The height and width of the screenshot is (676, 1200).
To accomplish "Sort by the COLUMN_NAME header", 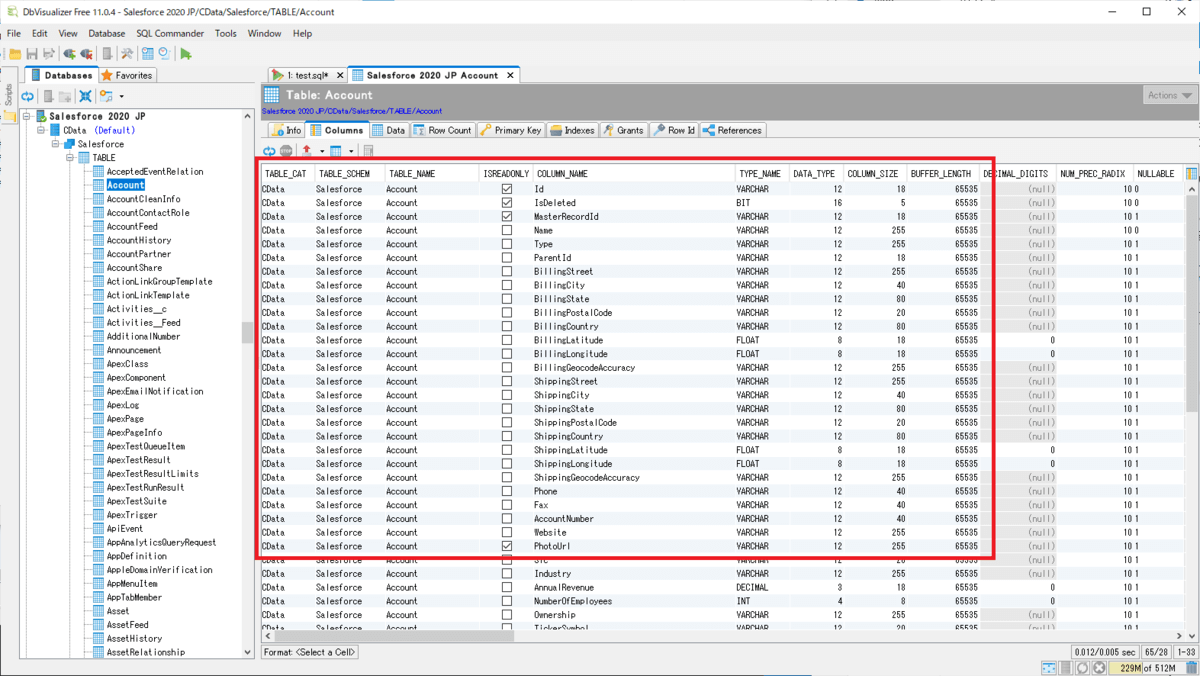I will [x=562, y=174].
